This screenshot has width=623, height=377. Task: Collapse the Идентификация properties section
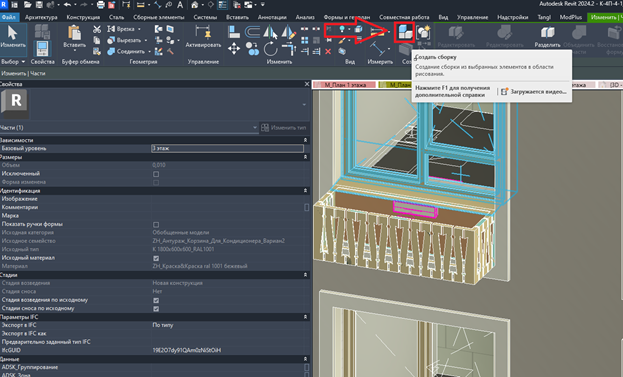pyautogui.click(x=305, y=191)
